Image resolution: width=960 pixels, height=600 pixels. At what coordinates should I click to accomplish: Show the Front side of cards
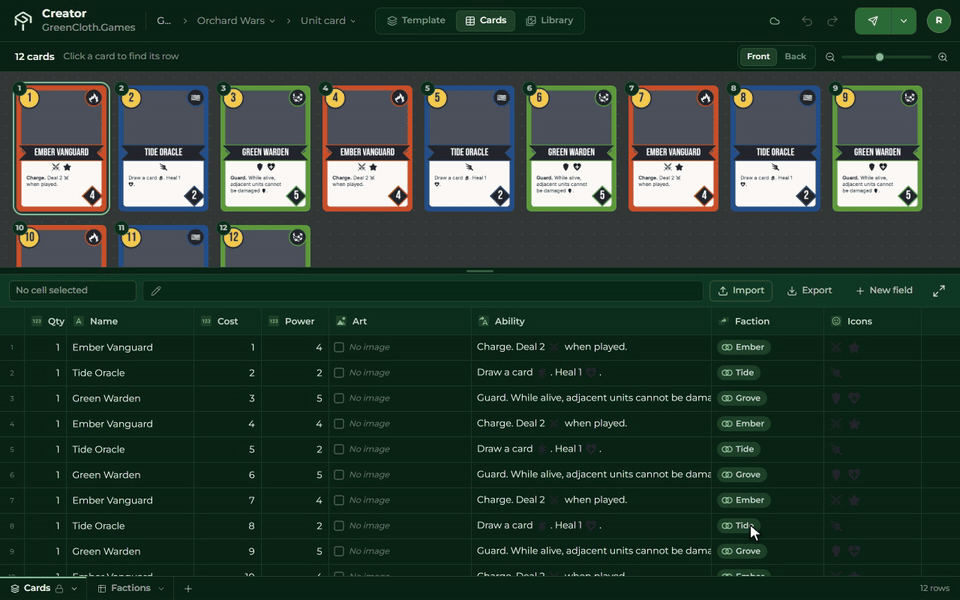coord(758,56)
